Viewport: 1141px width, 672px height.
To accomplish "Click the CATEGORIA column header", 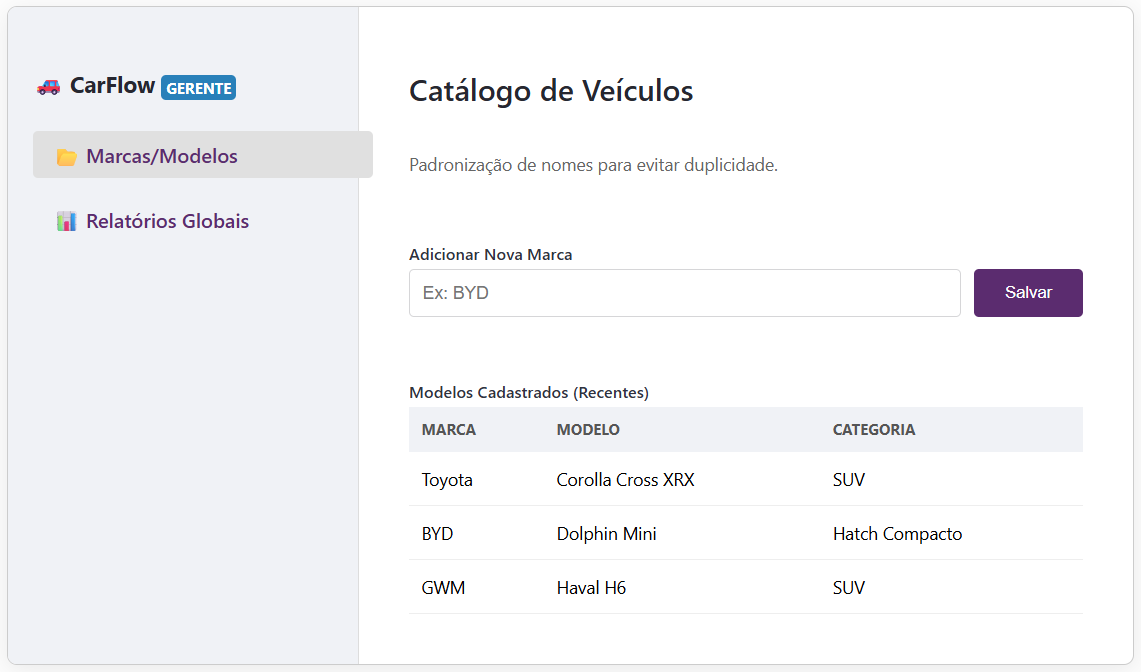I will (x=873, y=430).
